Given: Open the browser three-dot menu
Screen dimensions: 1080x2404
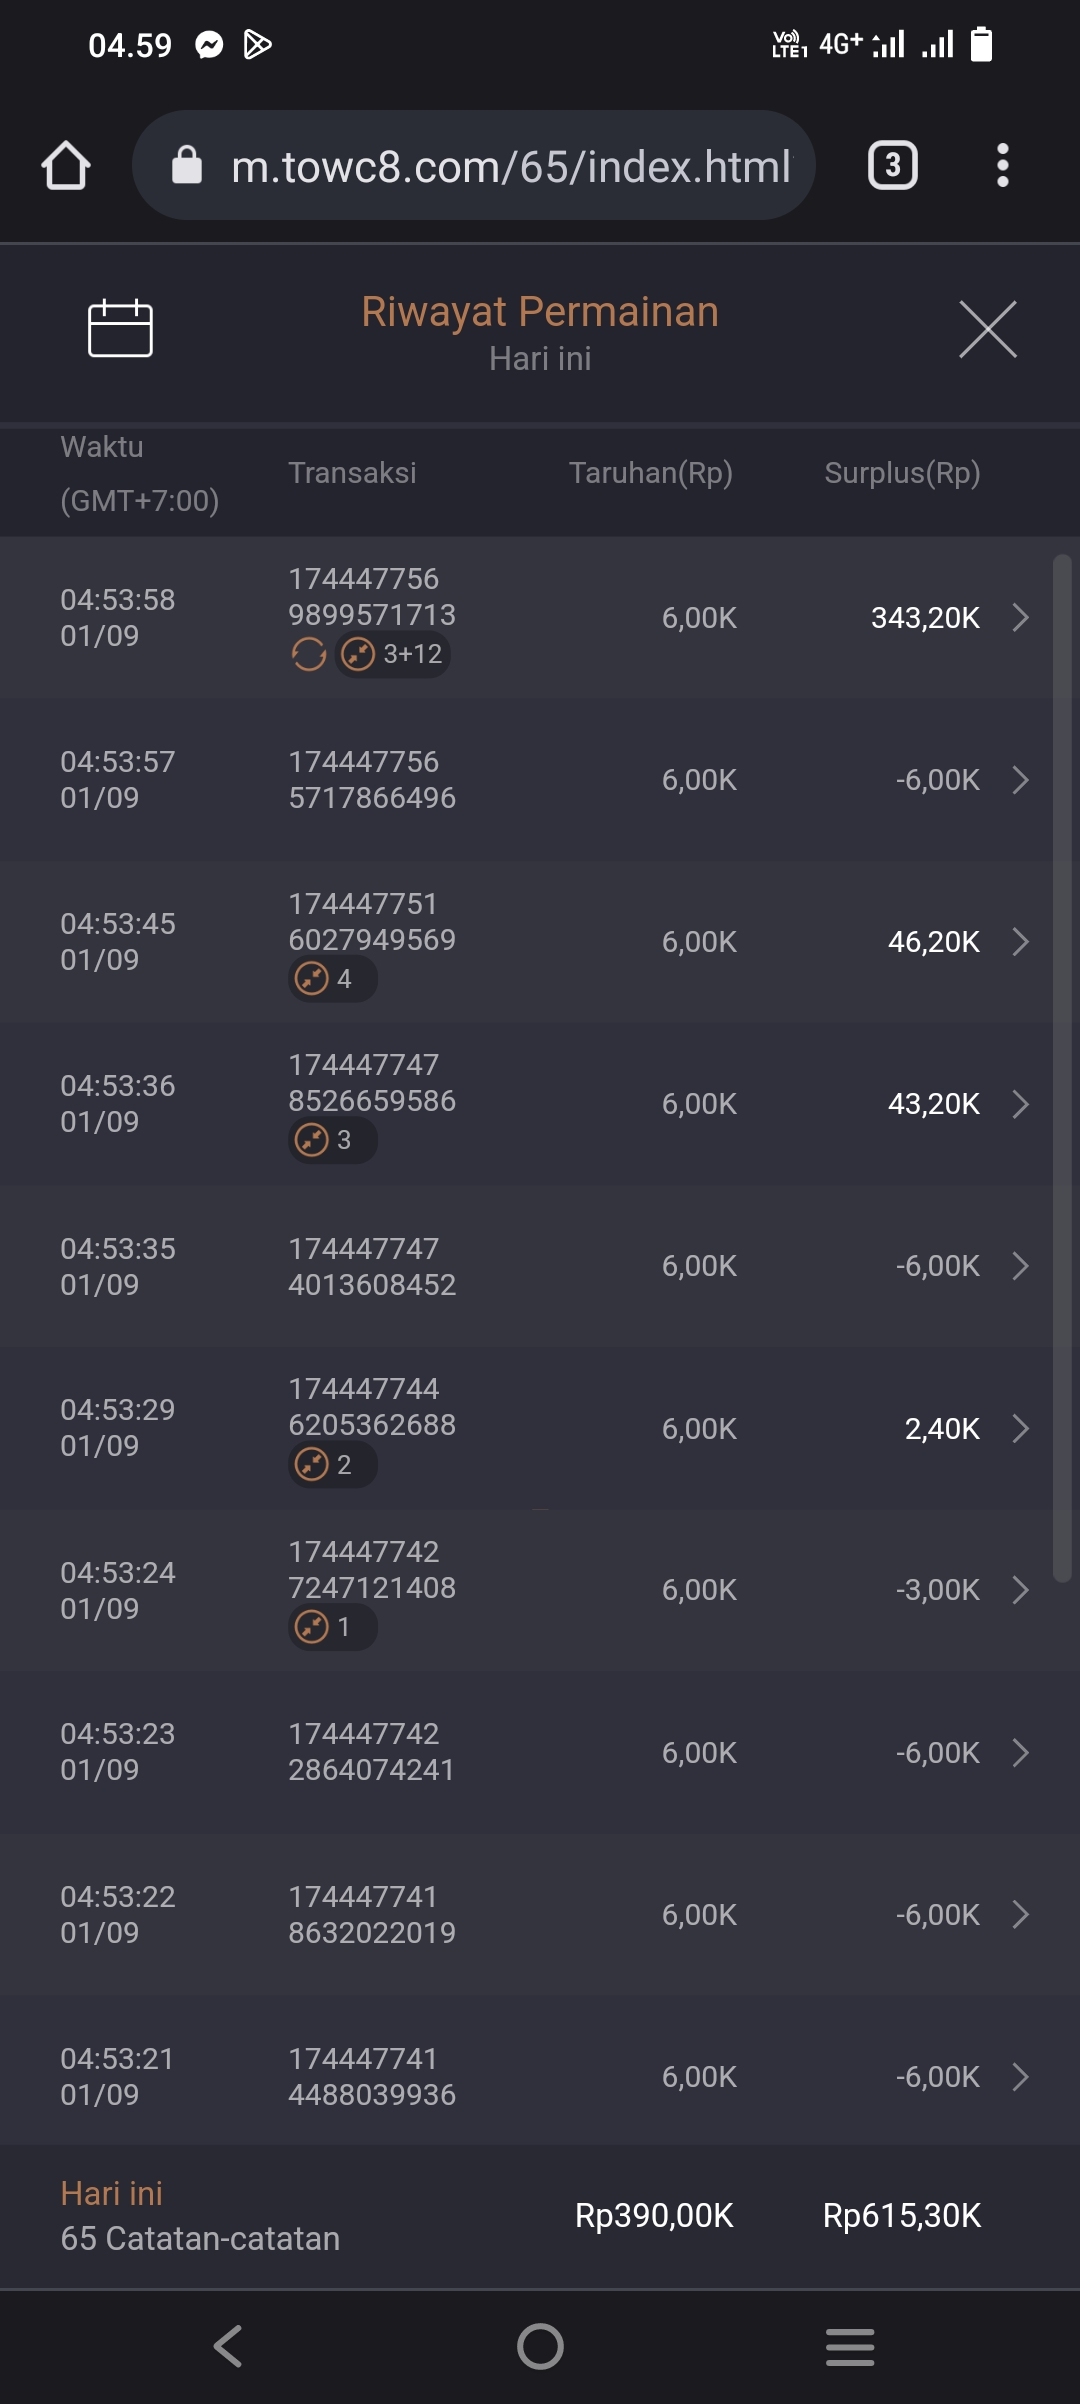Looking at the screenshot, I should pos(1002,165).
